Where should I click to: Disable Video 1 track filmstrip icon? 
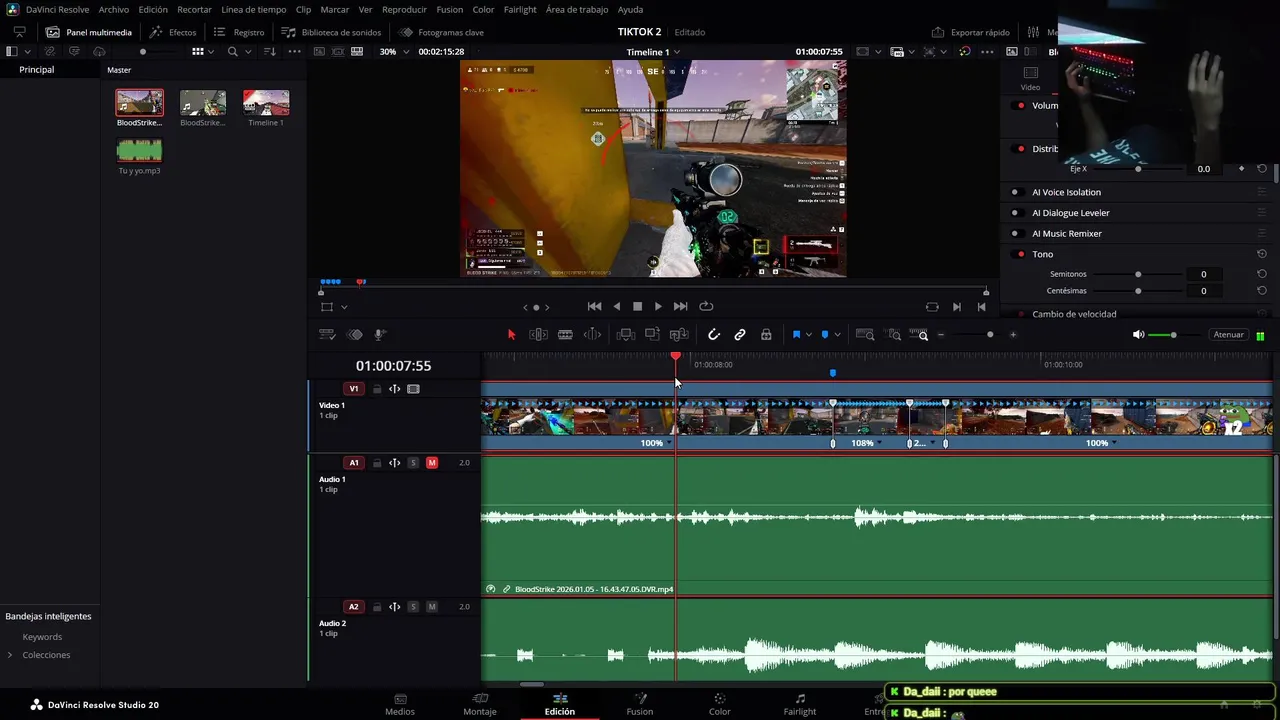pyautogui.click(x=413, y=389)
